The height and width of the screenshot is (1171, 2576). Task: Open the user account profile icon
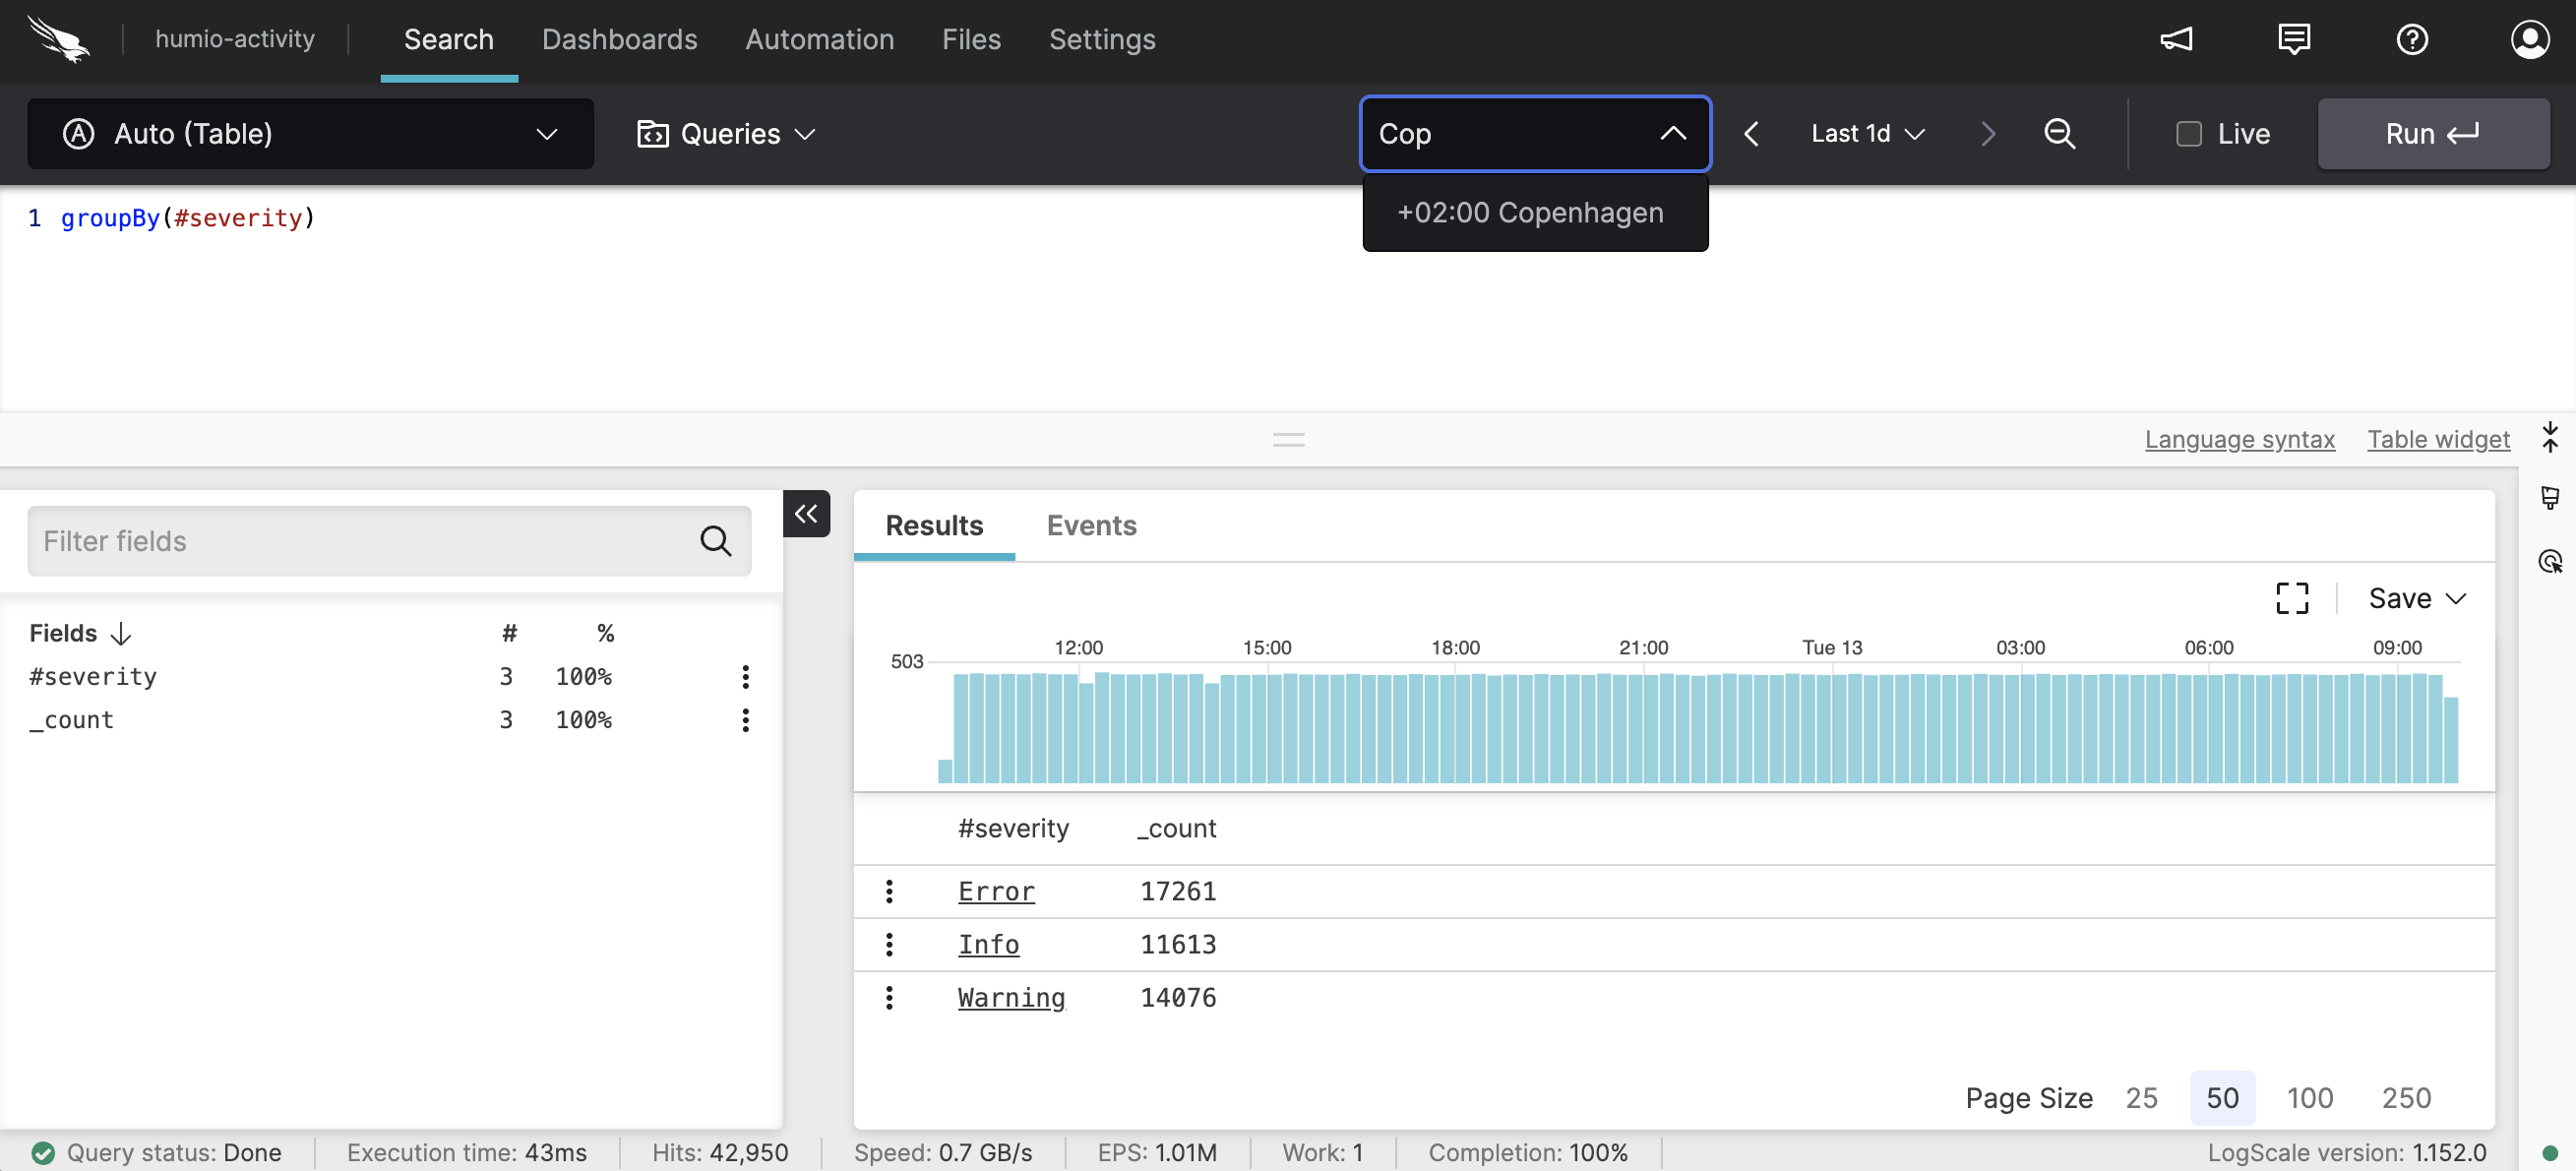pyautogui.click(x=2529, y=40)
